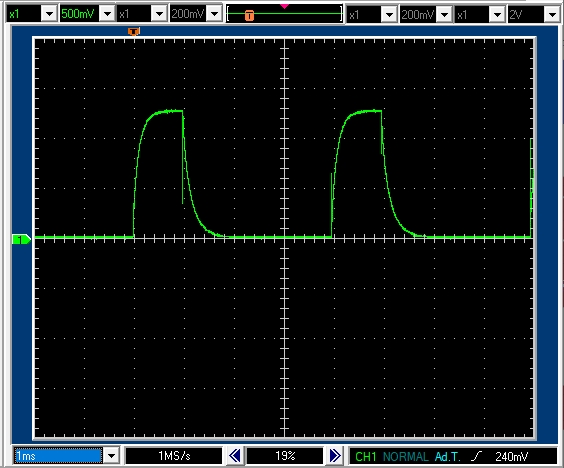Click the green CH1 ground level marker
The image size is (564, 468).
coord(21,239)
